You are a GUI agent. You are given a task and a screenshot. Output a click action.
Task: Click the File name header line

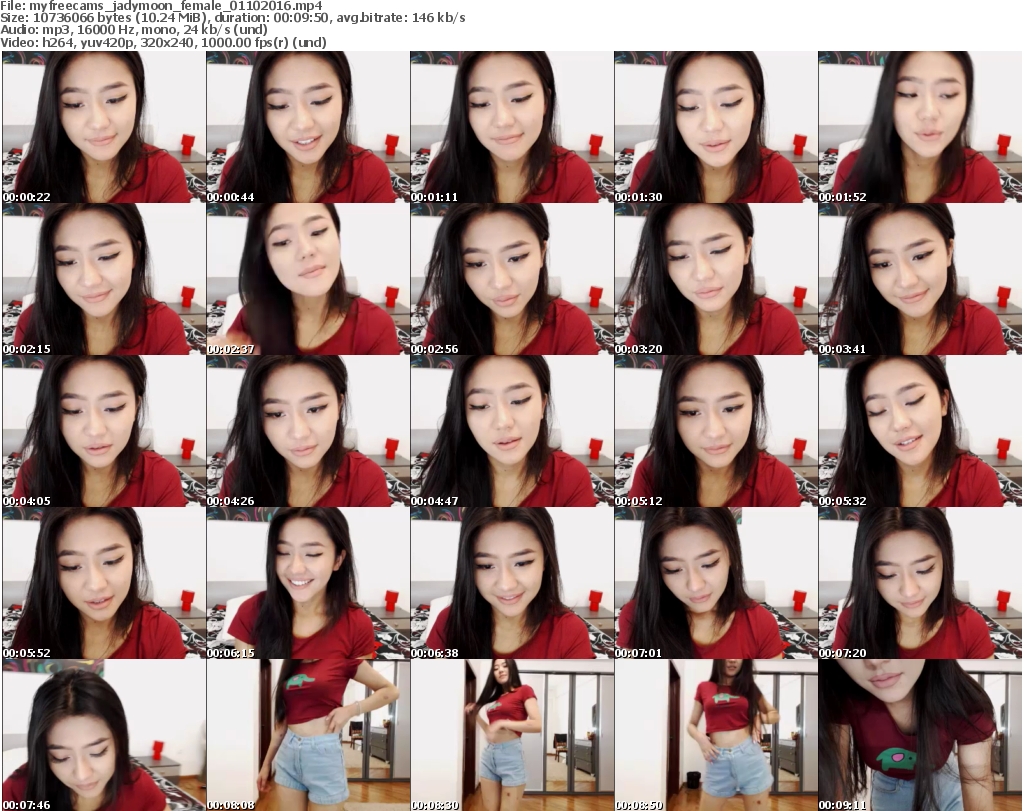(x=161, y=6)
